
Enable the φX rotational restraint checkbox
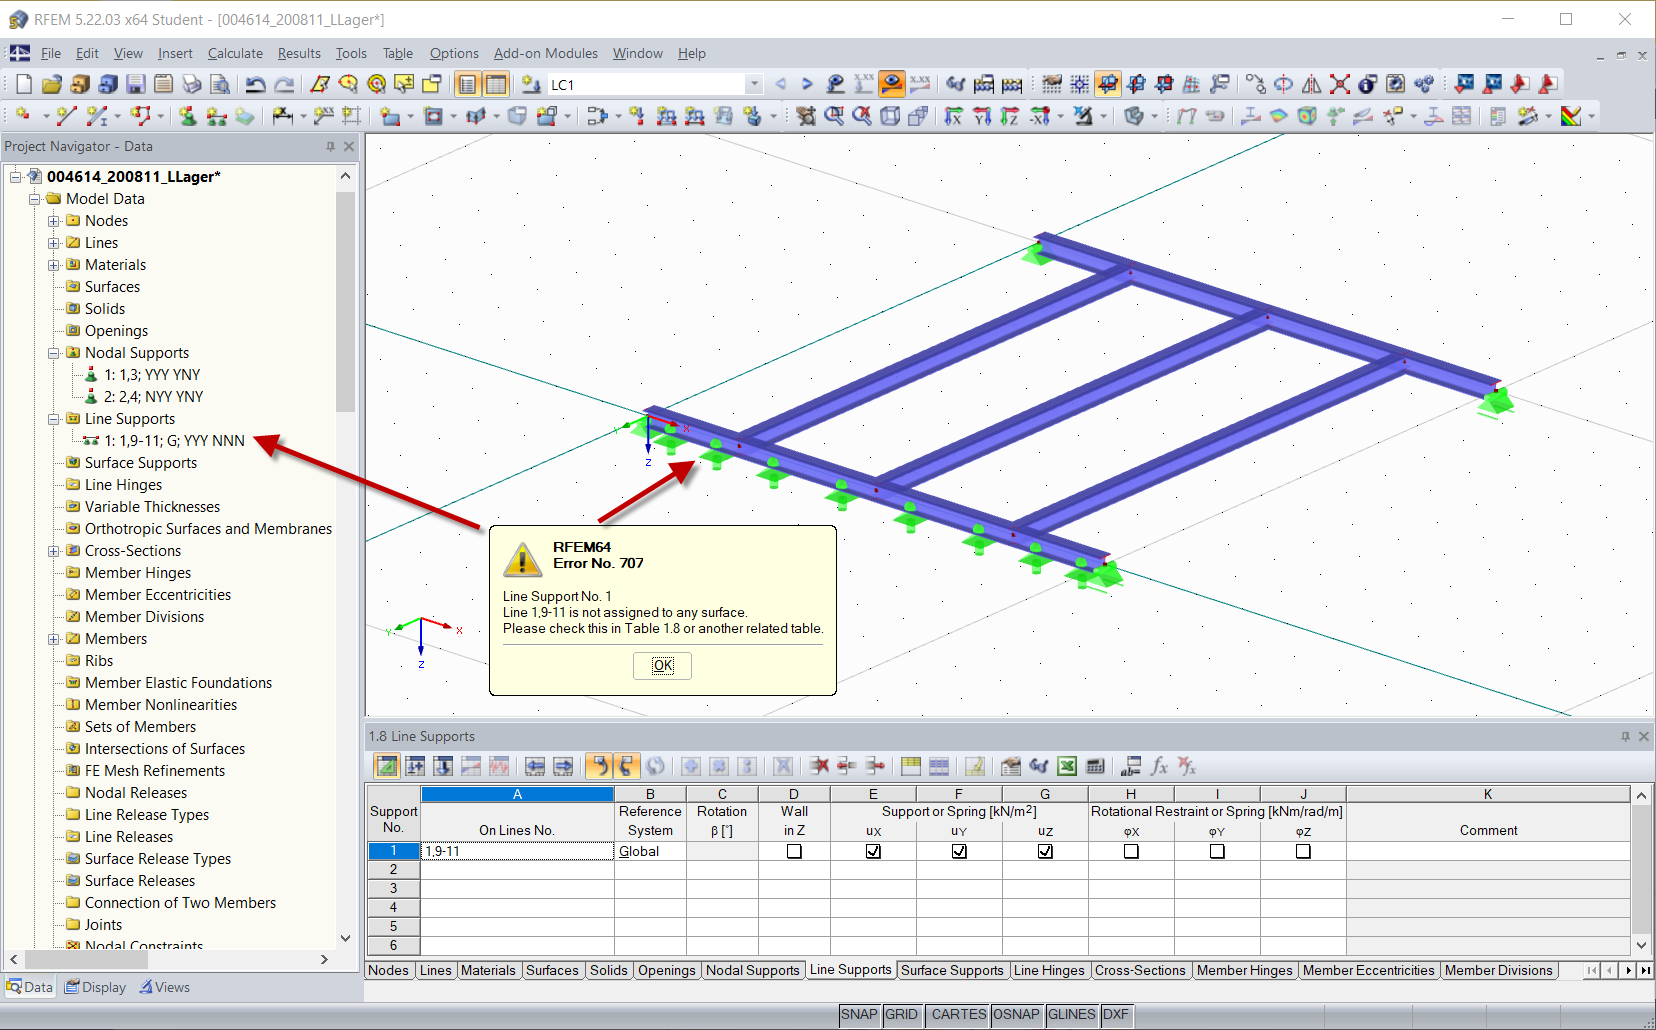click(x=1131, y=851)
